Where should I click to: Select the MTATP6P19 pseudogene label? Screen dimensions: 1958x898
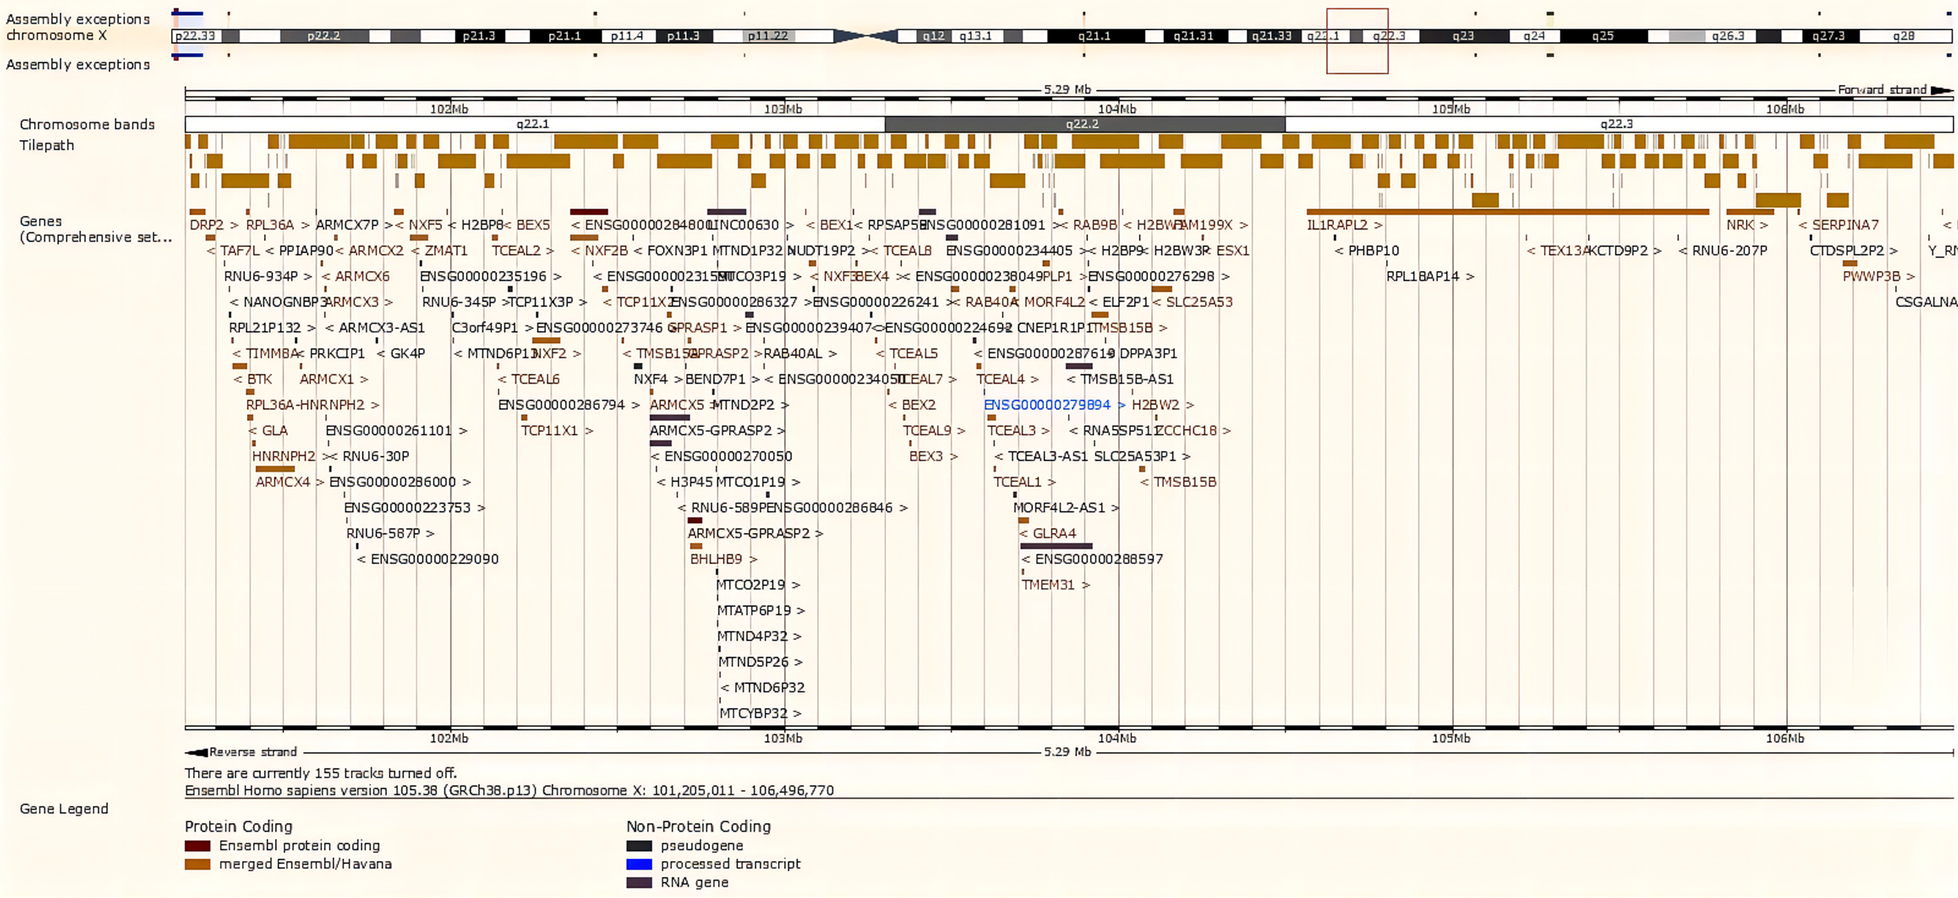point(761,610)
